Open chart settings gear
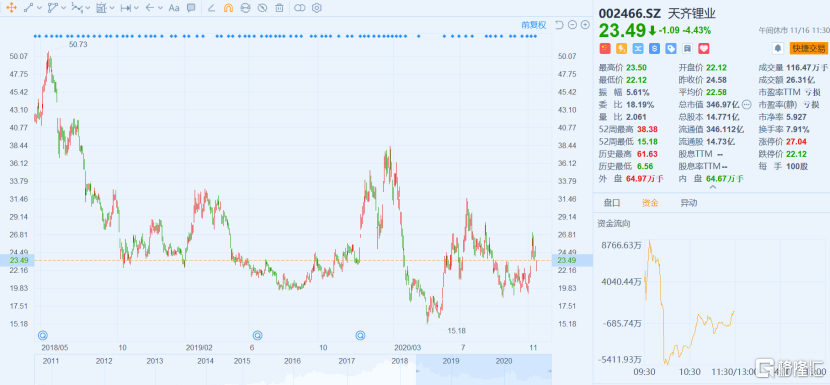This screenshot has height=385, width=830. click(317, 8)
